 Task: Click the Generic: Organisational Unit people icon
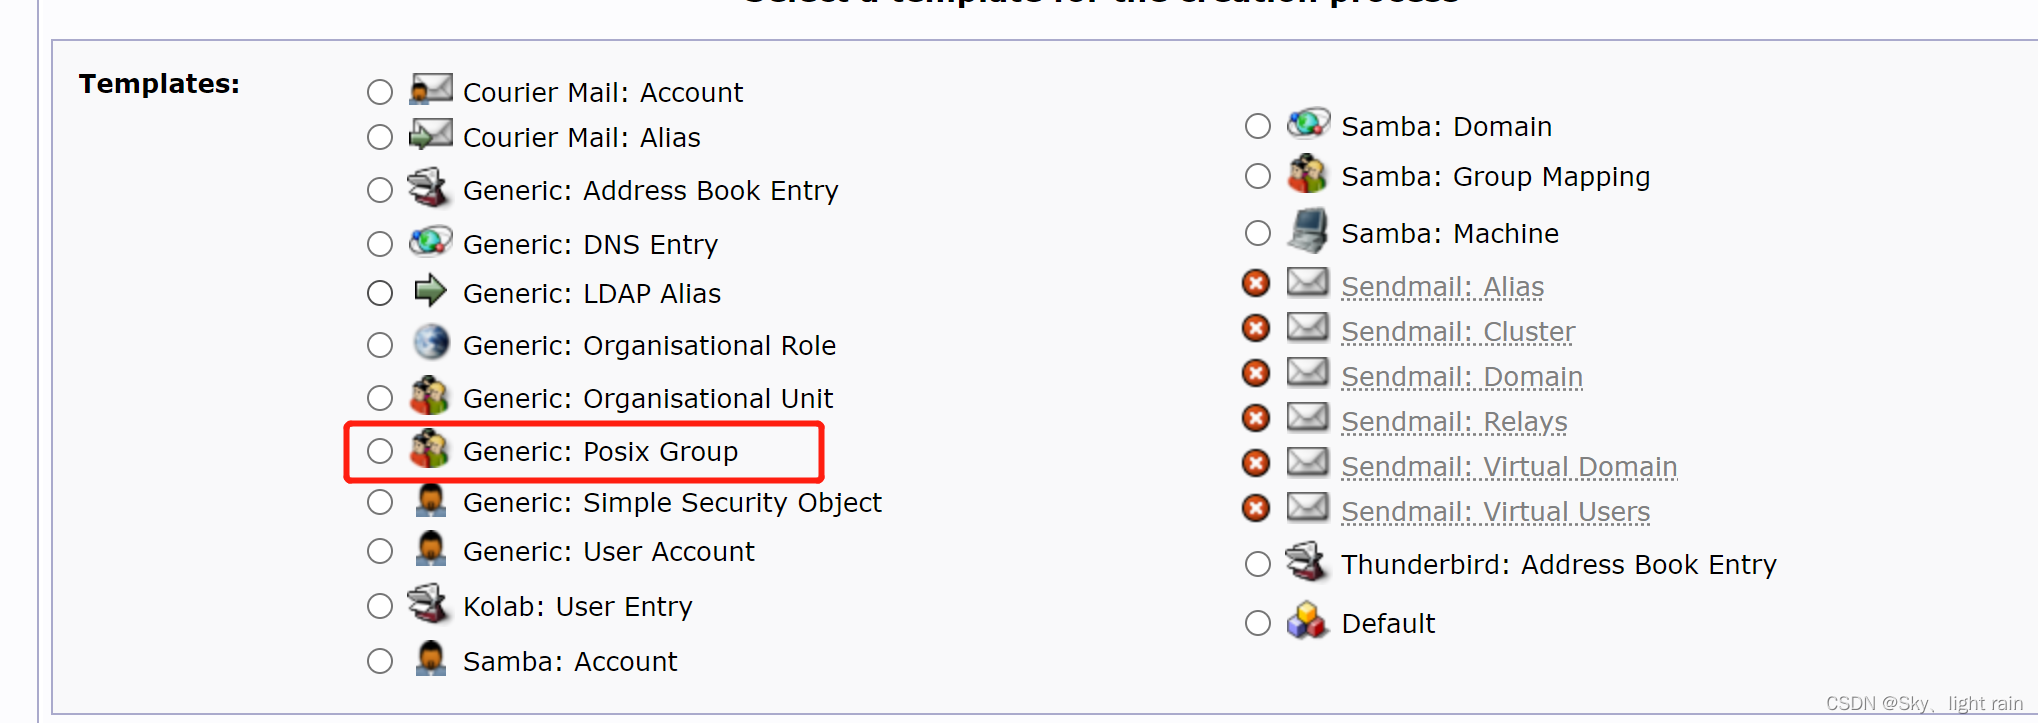(x=430, y=395)
